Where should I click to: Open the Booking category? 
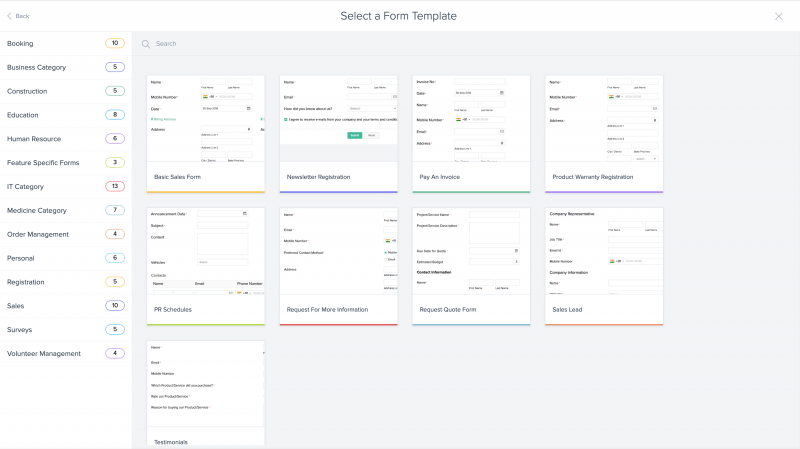pyautogui.click(x=22, y=44)
